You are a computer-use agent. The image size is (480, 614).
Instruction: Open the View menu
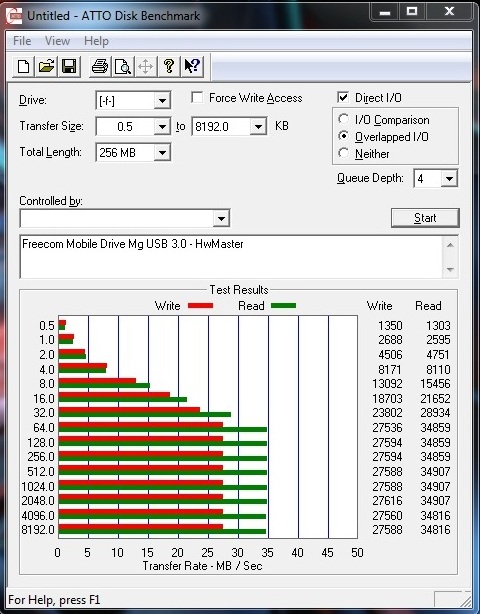coord(57,41)
